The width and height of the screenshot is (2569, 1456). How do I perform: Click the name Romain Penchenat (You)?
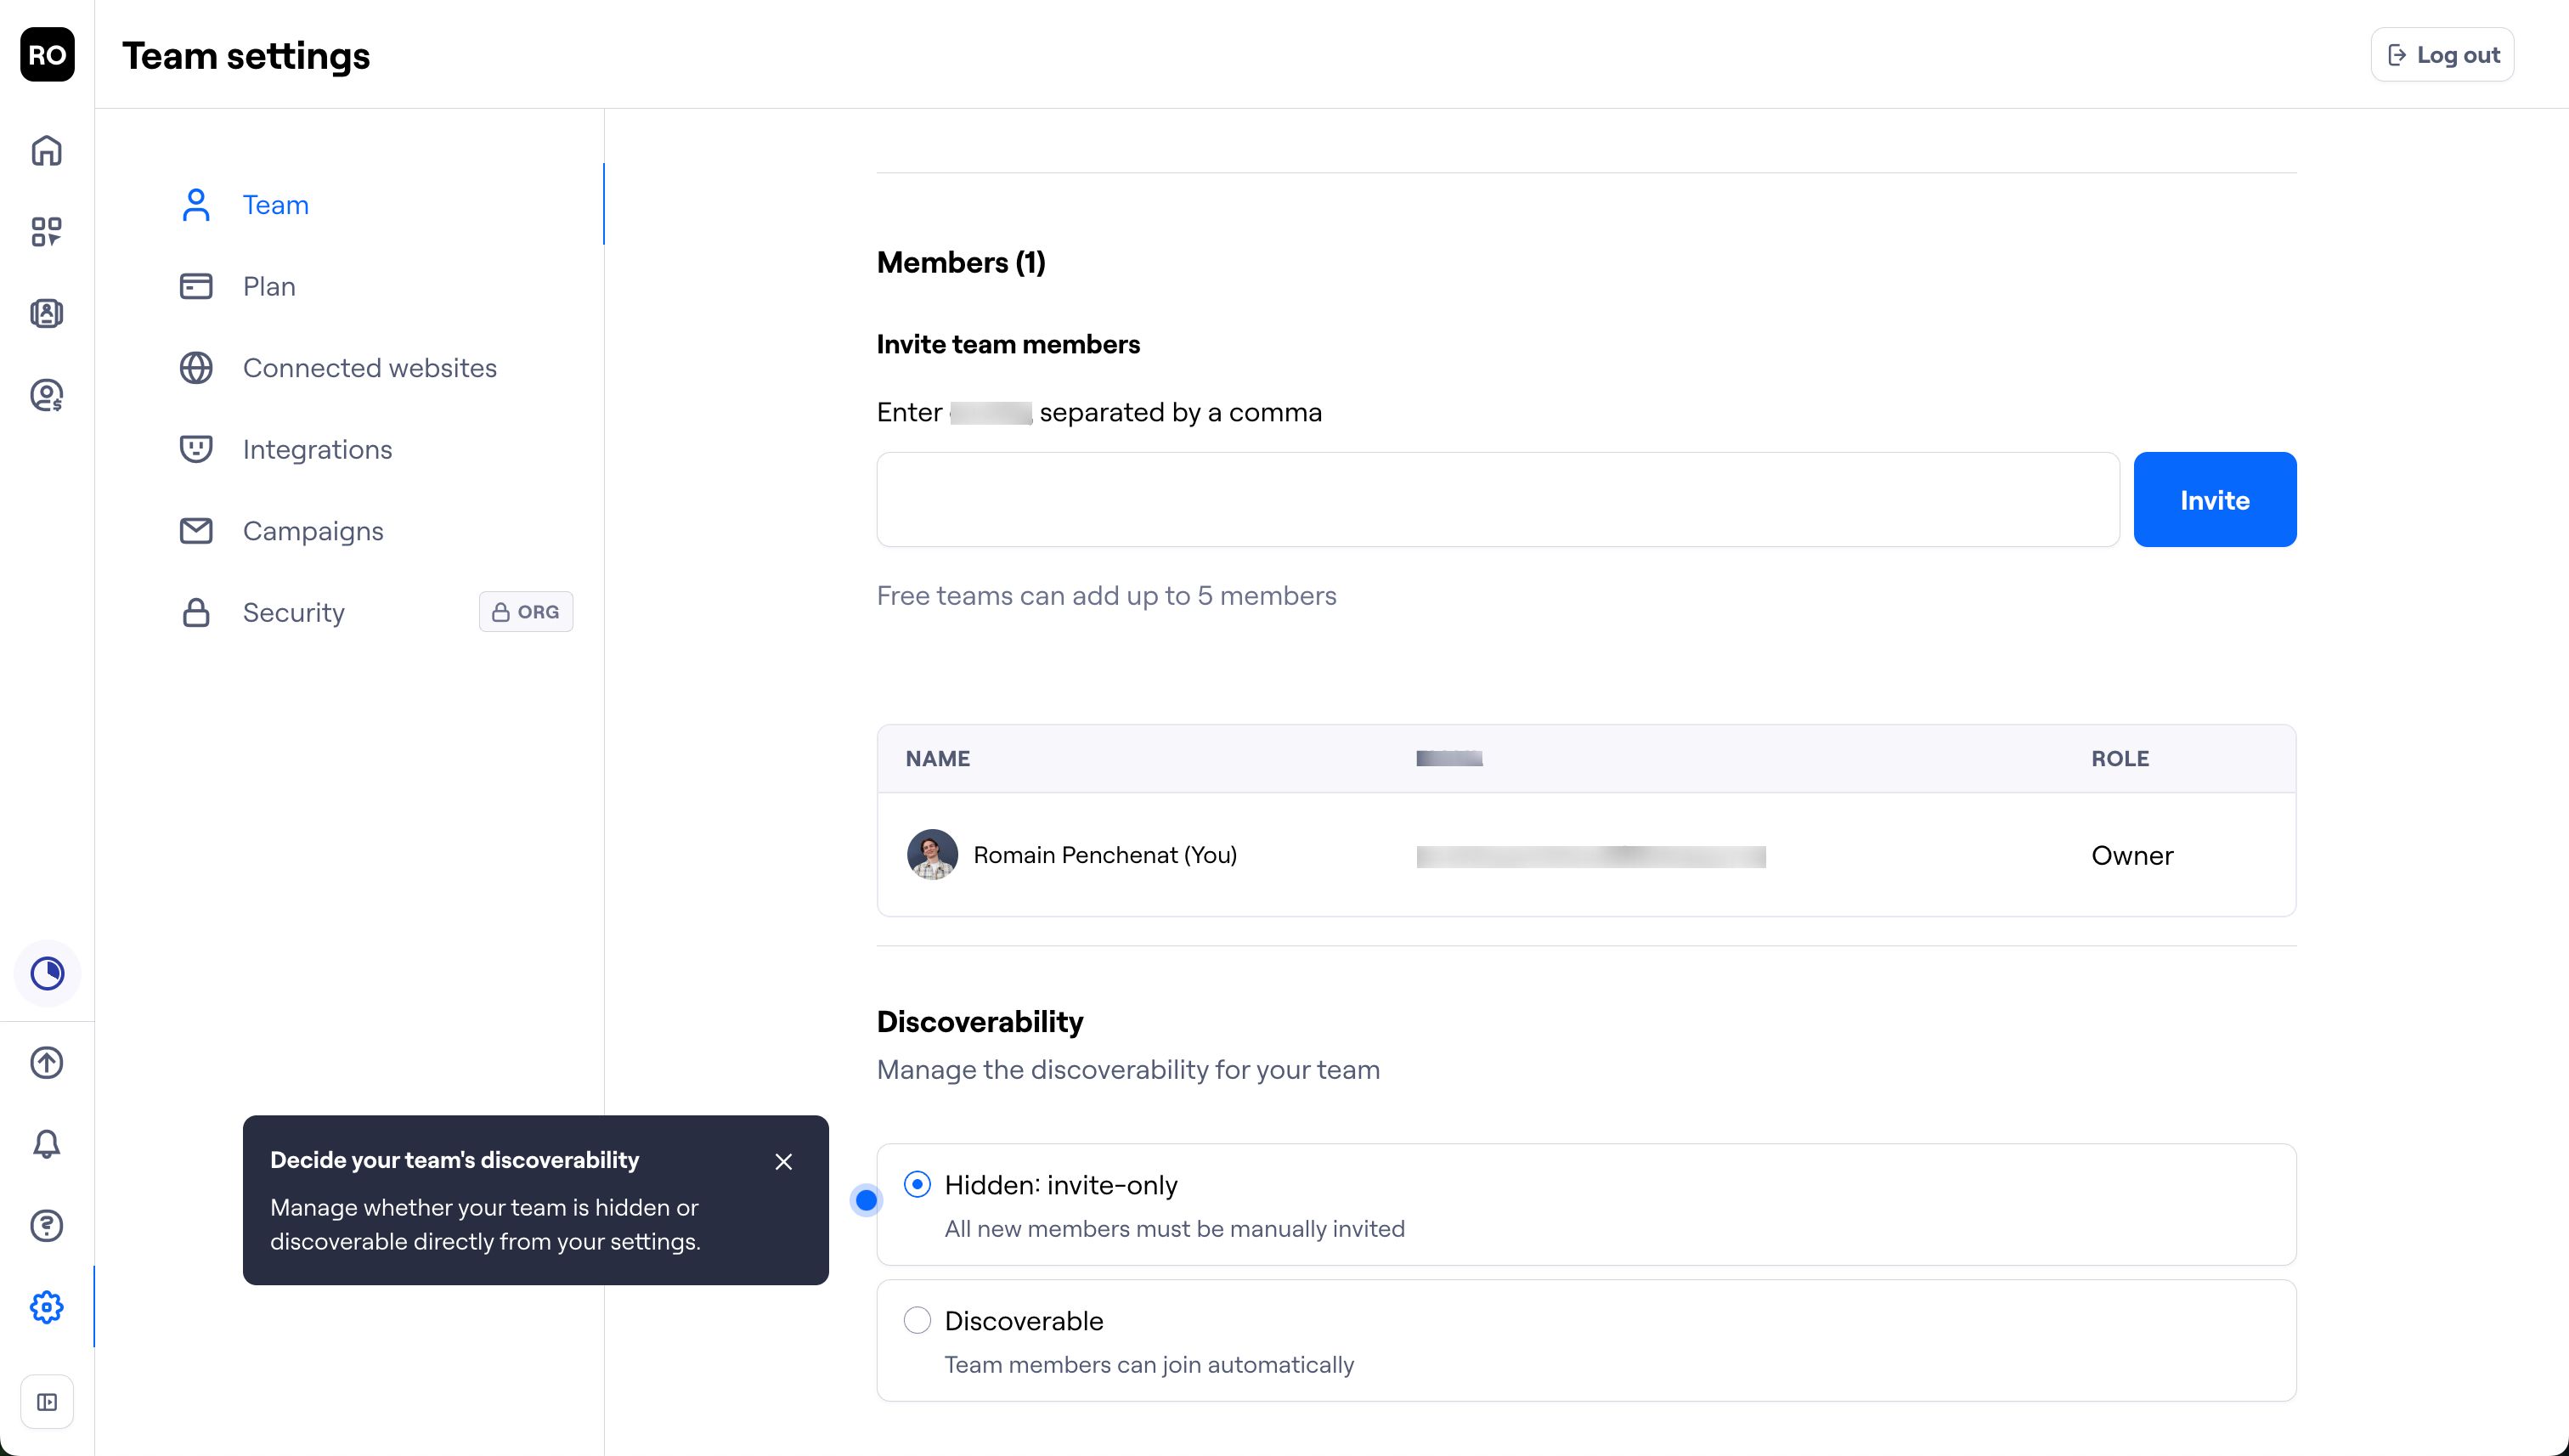pyautogui.click(x=1105, y=855)
